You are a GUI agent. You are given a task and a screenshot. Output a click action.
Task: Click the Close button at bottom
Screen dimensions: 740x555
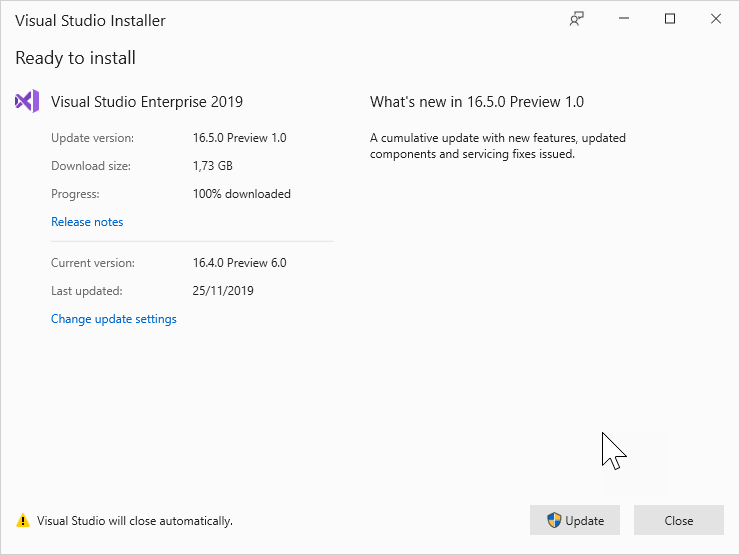pos(679,520)
